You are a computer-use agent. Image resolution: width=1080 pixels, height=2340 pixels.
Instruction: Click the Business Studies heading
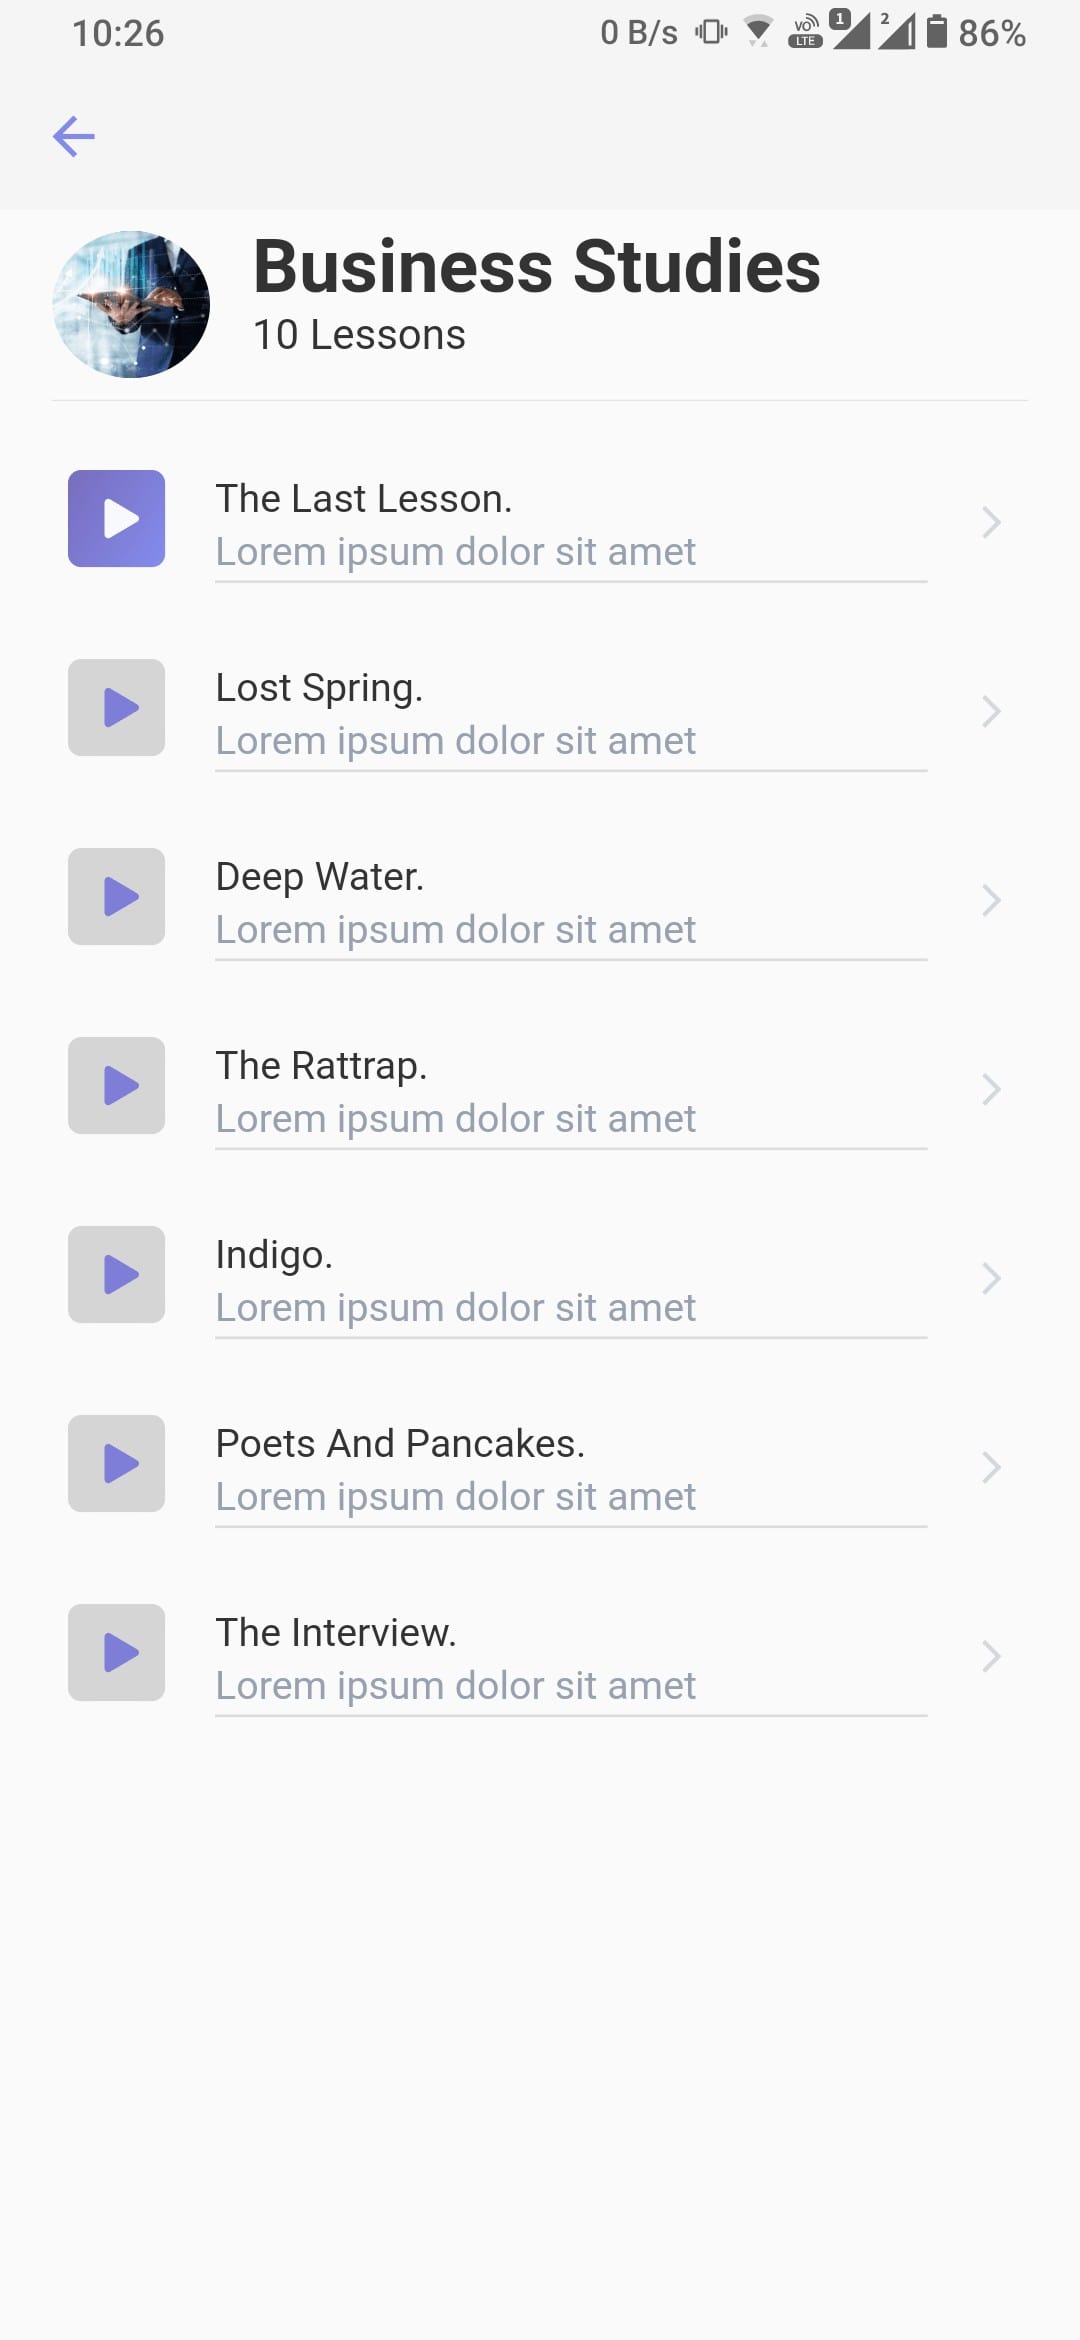[x=537, y=267]
